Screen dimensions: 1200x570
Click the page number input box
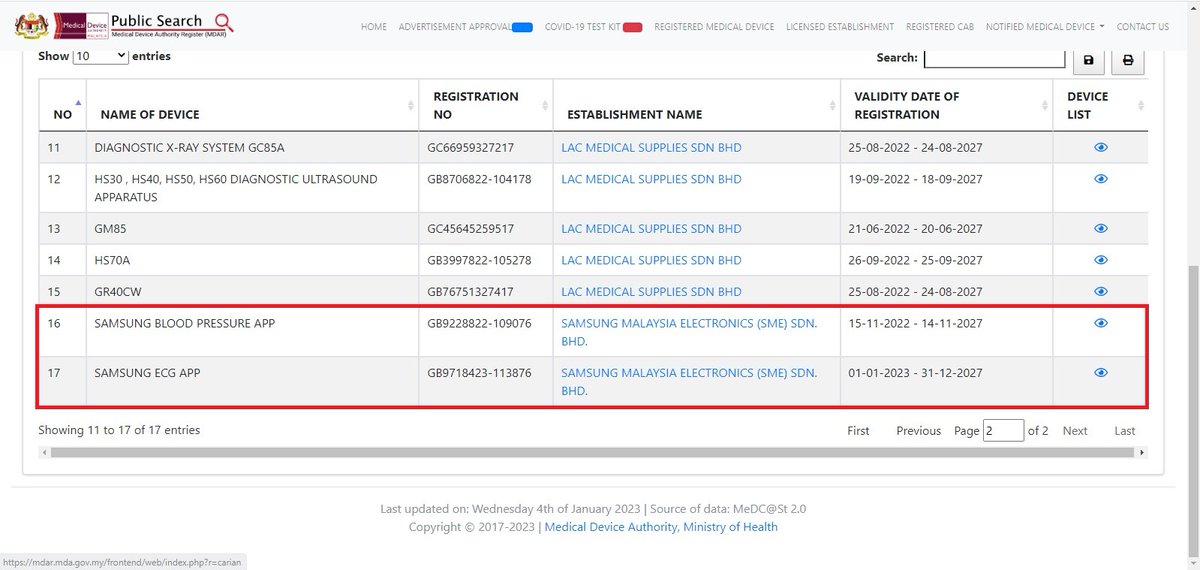pyautogui.click(x=1004, y=430)
